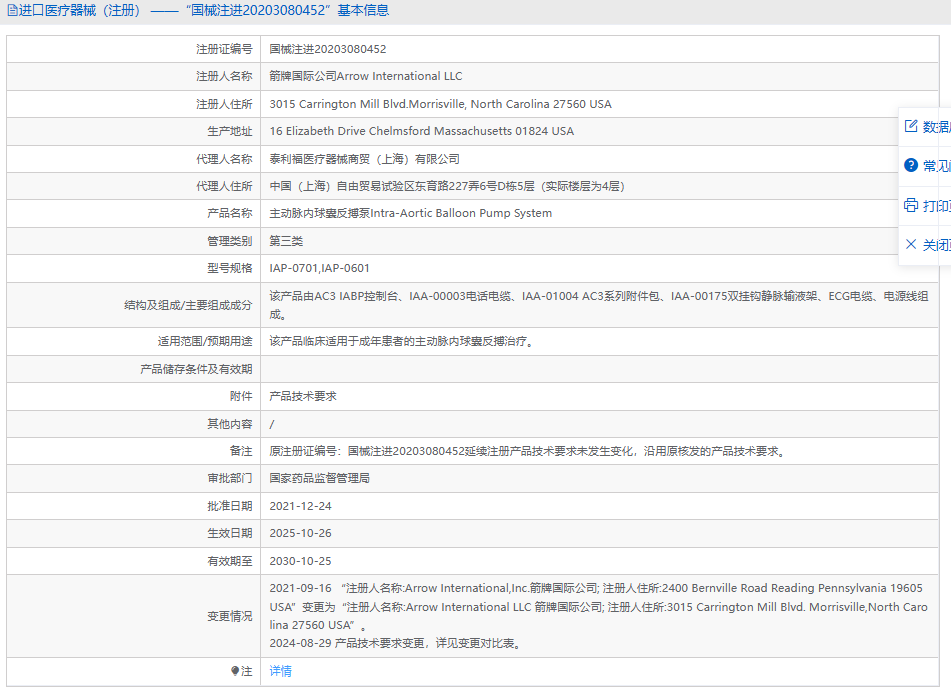951x693 pixels.
Task: Click effective date 2025-10-26
Action: click(300, 533)
